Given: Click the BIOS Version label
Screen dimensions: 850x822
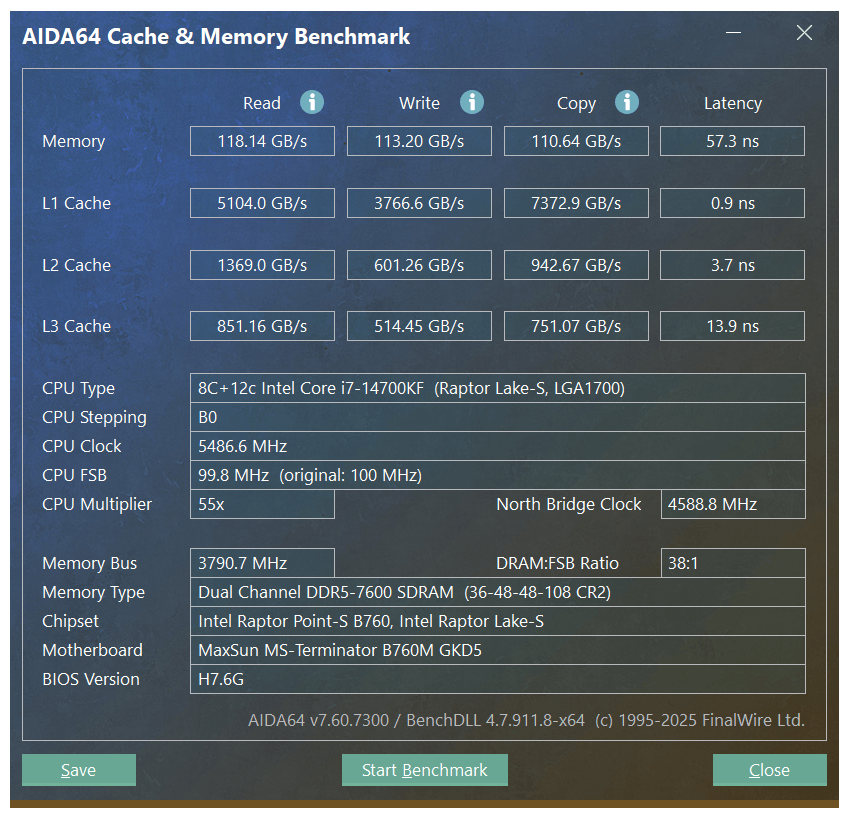Looking at the screenshot, I should pos(91,679).
